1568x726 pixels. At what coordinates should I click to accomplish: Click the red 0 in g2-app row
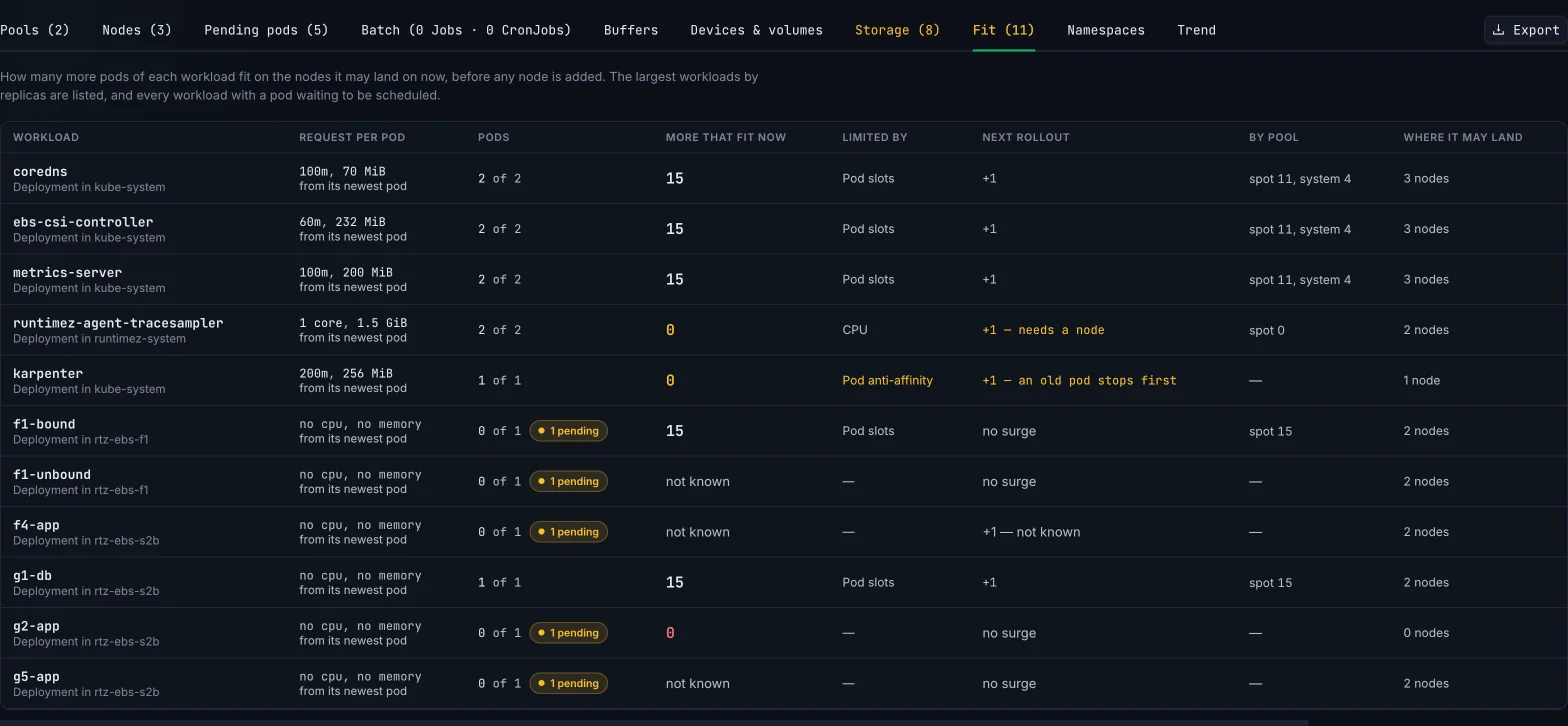point(670,633)
